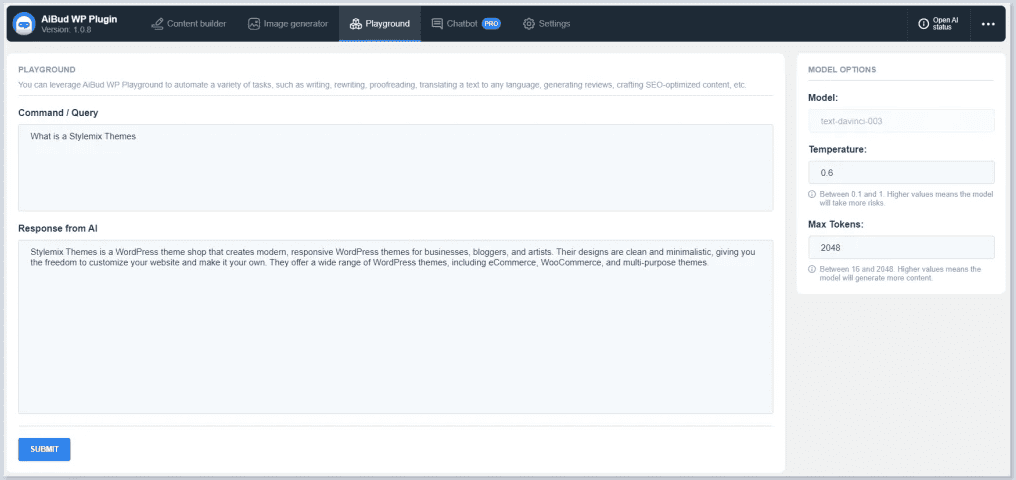Click the Content builder pen icon
The image size is (1016, 480).
157,24
